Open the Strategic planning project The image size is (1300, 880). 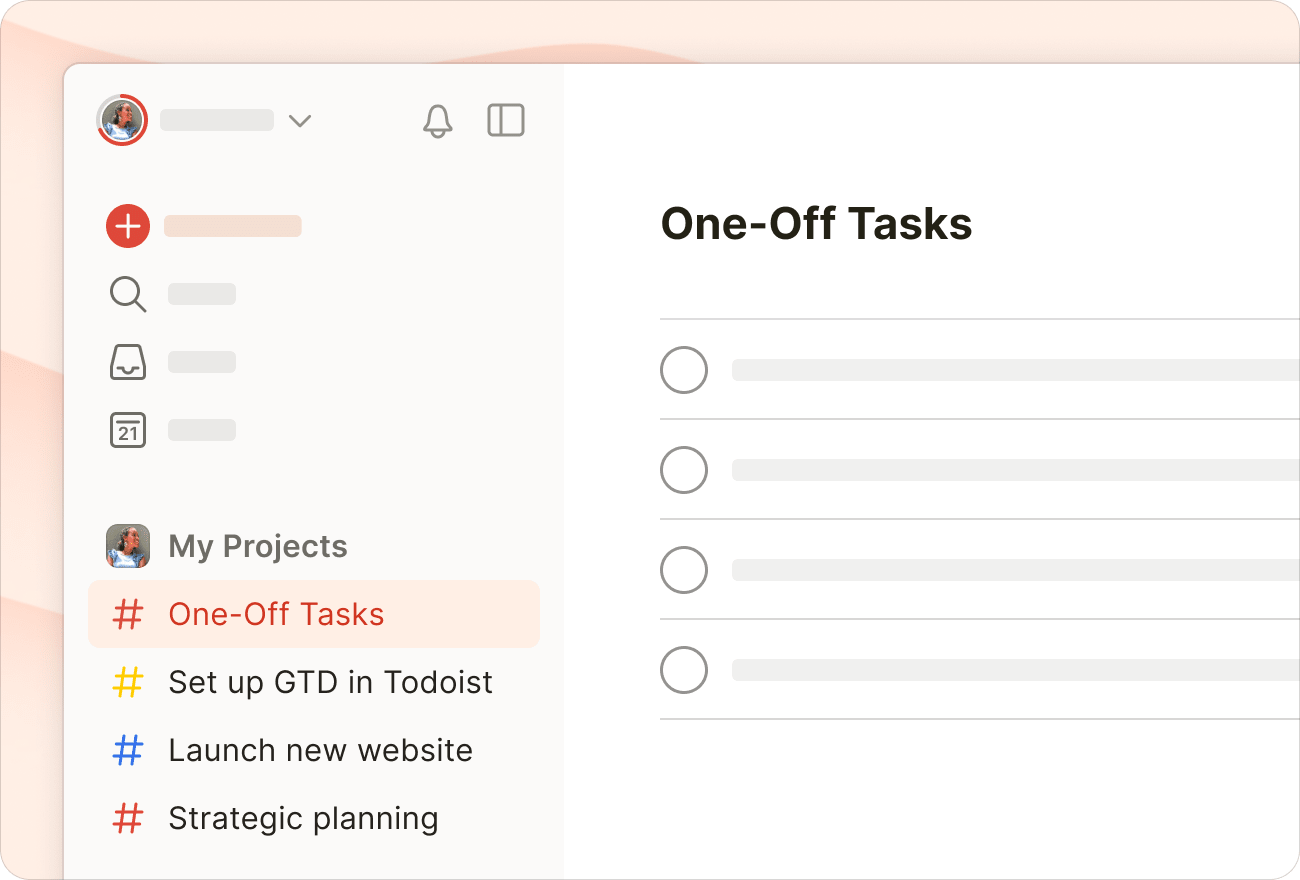[x=303, y=818]
